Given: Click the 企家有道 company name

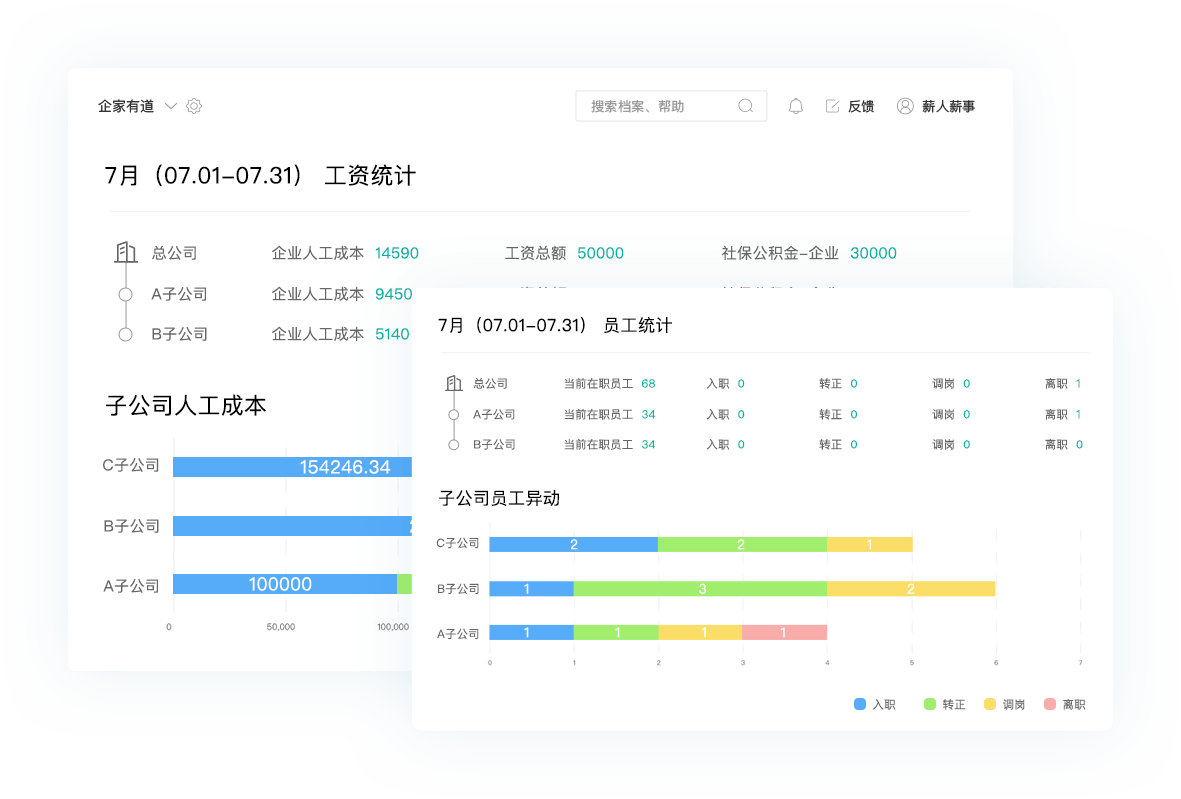Looking at the screenshot, I should coord(126,106).
